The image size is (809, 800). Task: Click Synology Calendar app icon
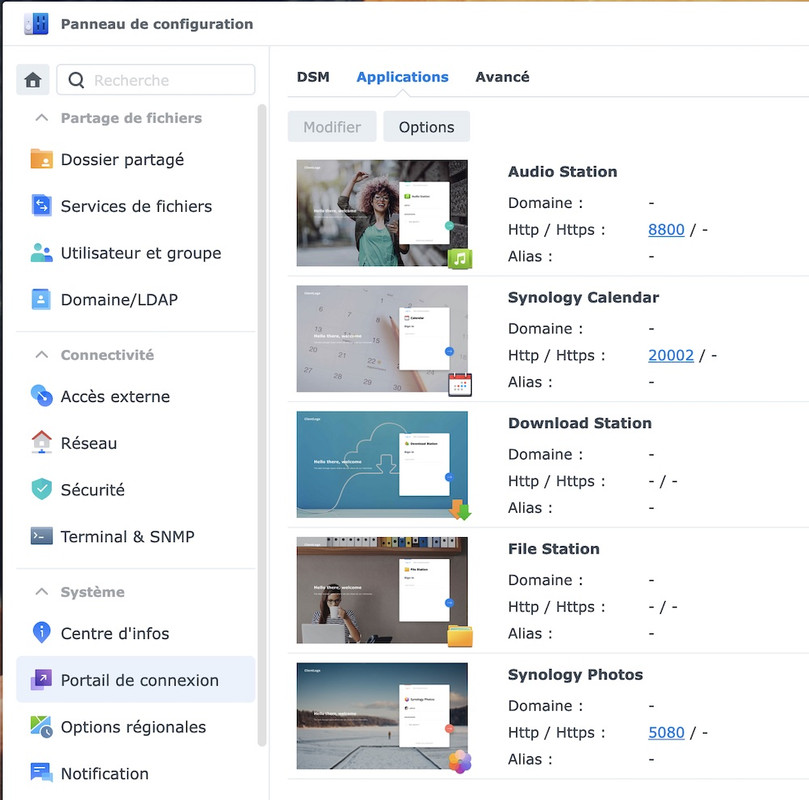[460, 384]
